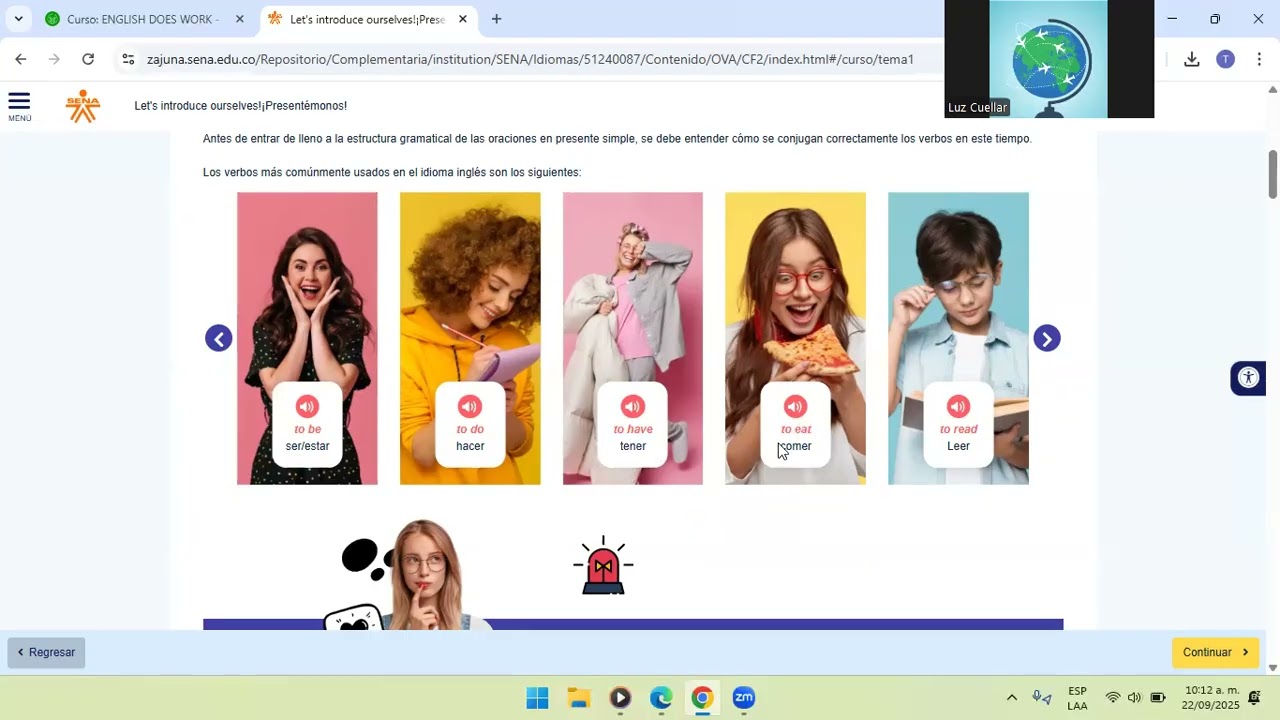Click the red alarm siren icon
Image resolution: width=1280 pixels, height=720 pixels.
[603, 566]
